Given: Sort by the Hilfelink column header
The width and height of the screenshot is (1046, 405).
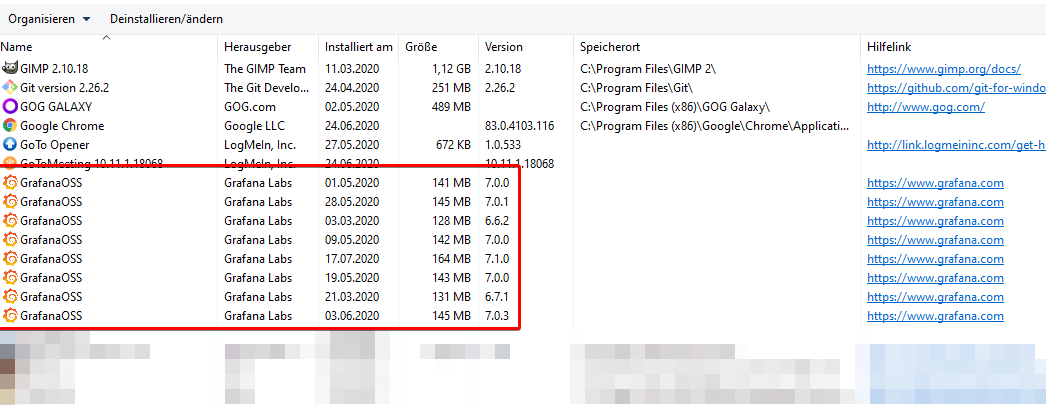Looking at the screenshot, I should click(889, 47).
